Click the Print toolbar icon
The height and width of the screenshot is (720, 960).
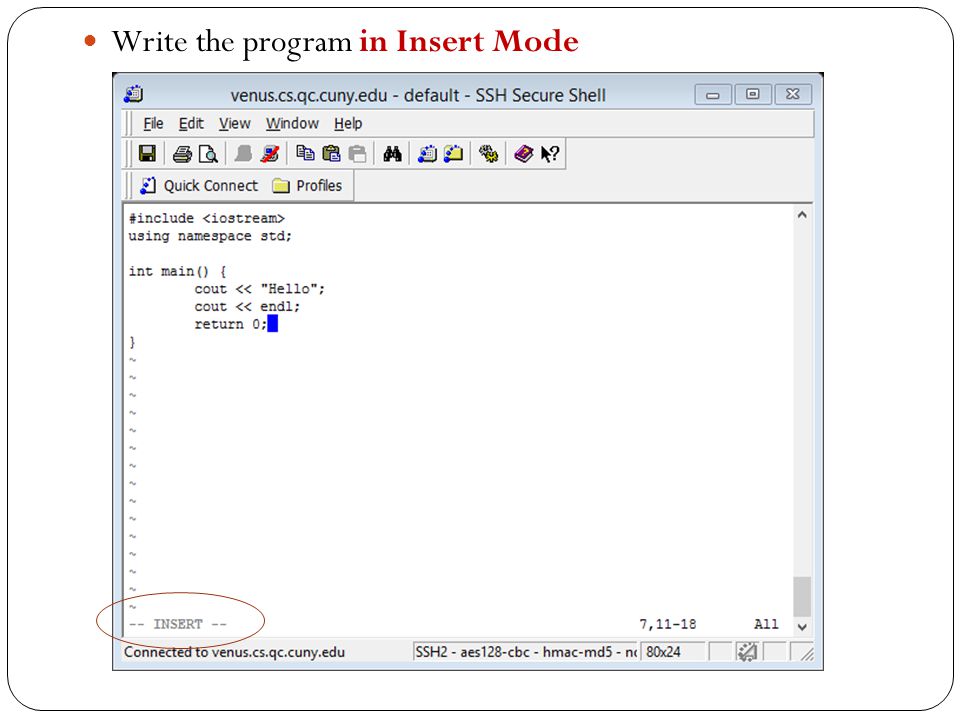[182, 154]
